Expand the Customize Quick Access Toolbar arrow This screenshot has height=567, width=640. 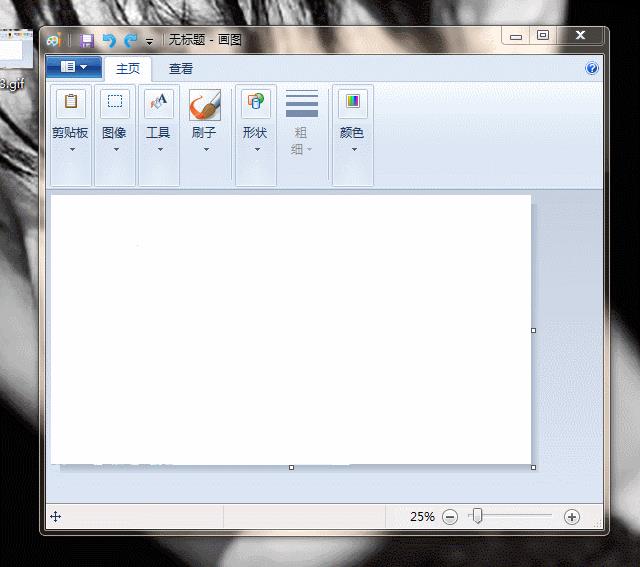click(150, 42)
